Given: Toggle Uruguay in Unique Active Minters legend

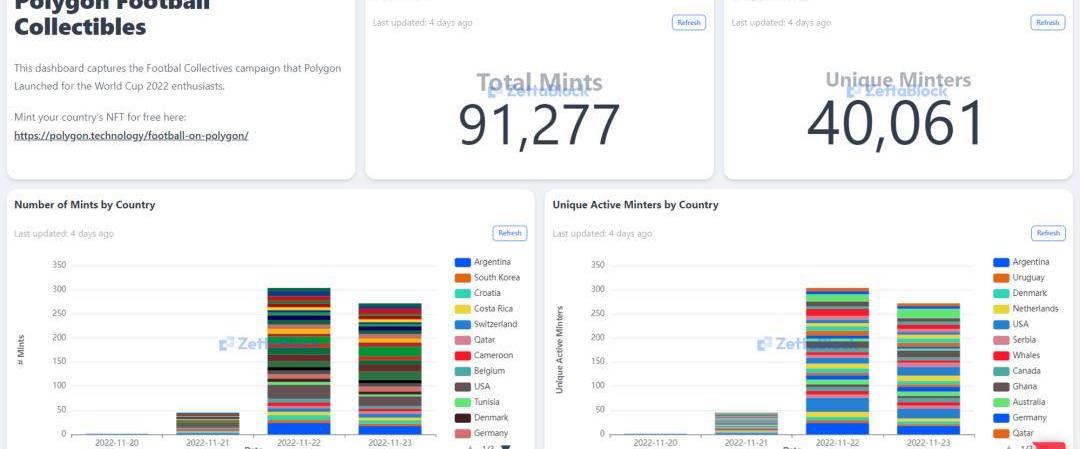Looking at the screenshot, I should [x=1028, y=278].
